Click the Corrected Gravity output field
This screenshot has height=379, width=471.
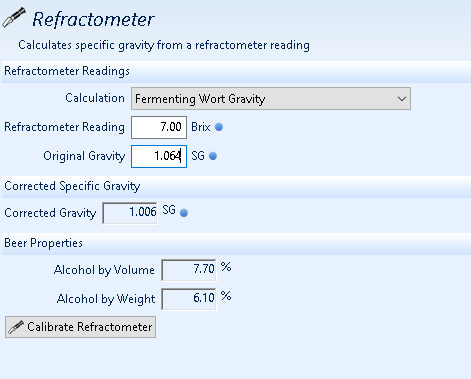(x=130, y=213)
